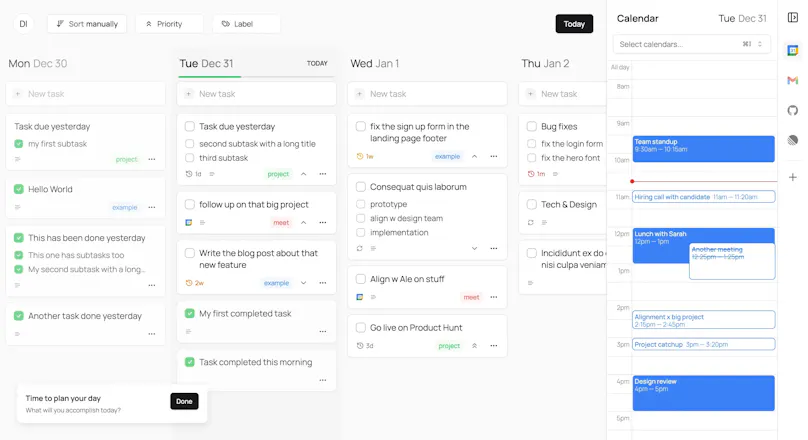The height and width of the screenshot is (440, 808).
Task: Check the Consequat quis laborum task
Action: tap(361, 187)
